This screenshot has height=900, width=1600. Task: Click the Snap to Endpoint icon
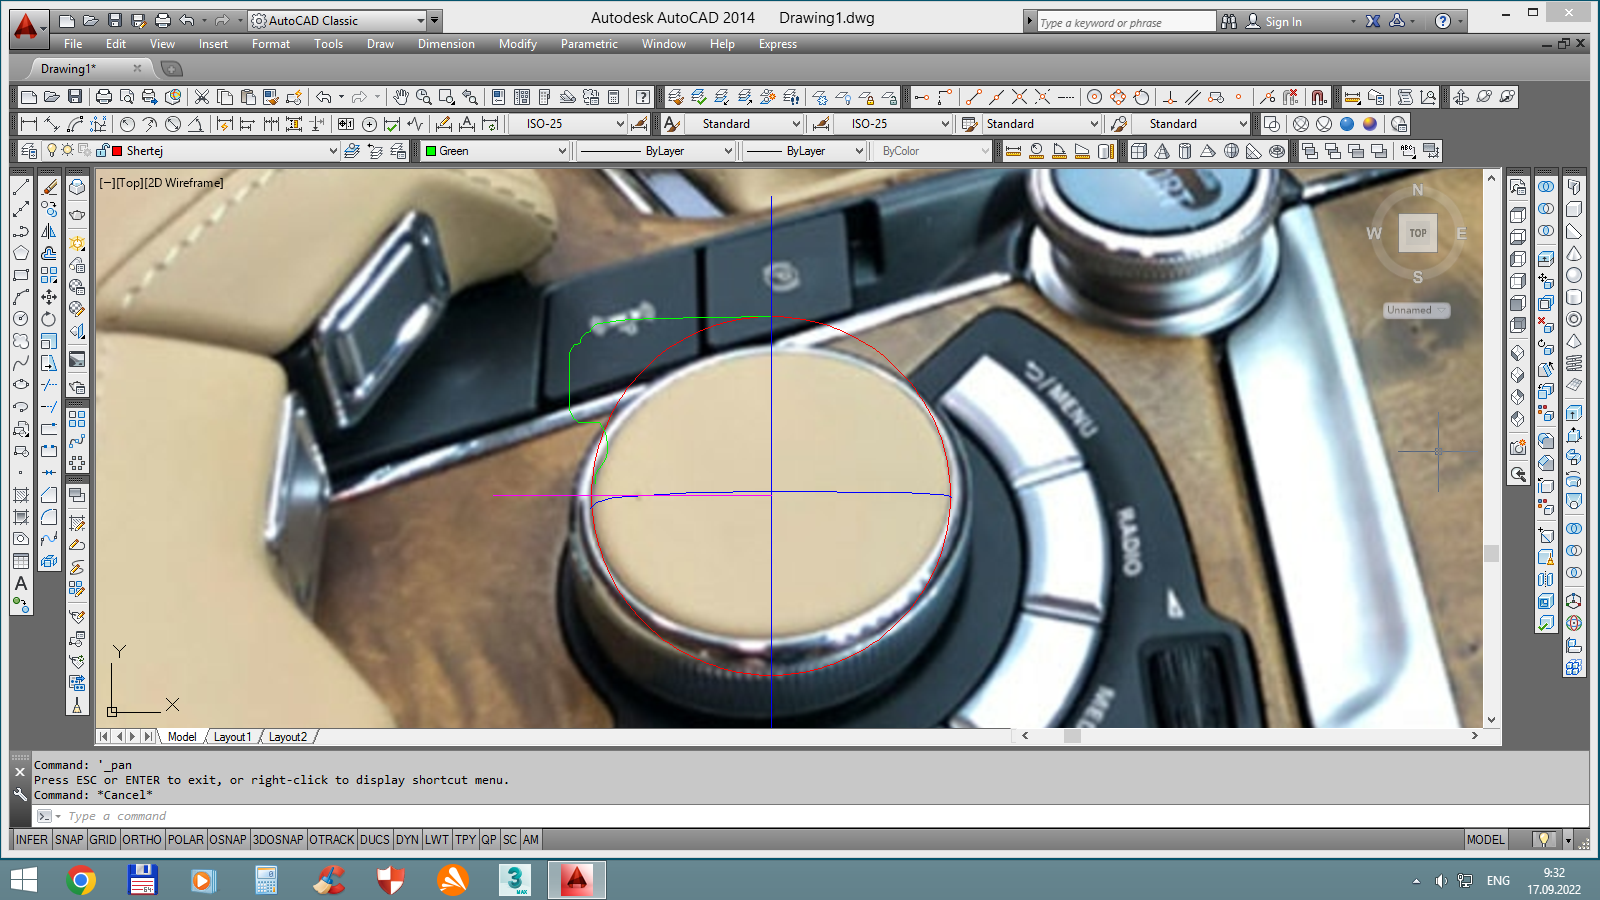pyautogui.click(x=973, y=97)
